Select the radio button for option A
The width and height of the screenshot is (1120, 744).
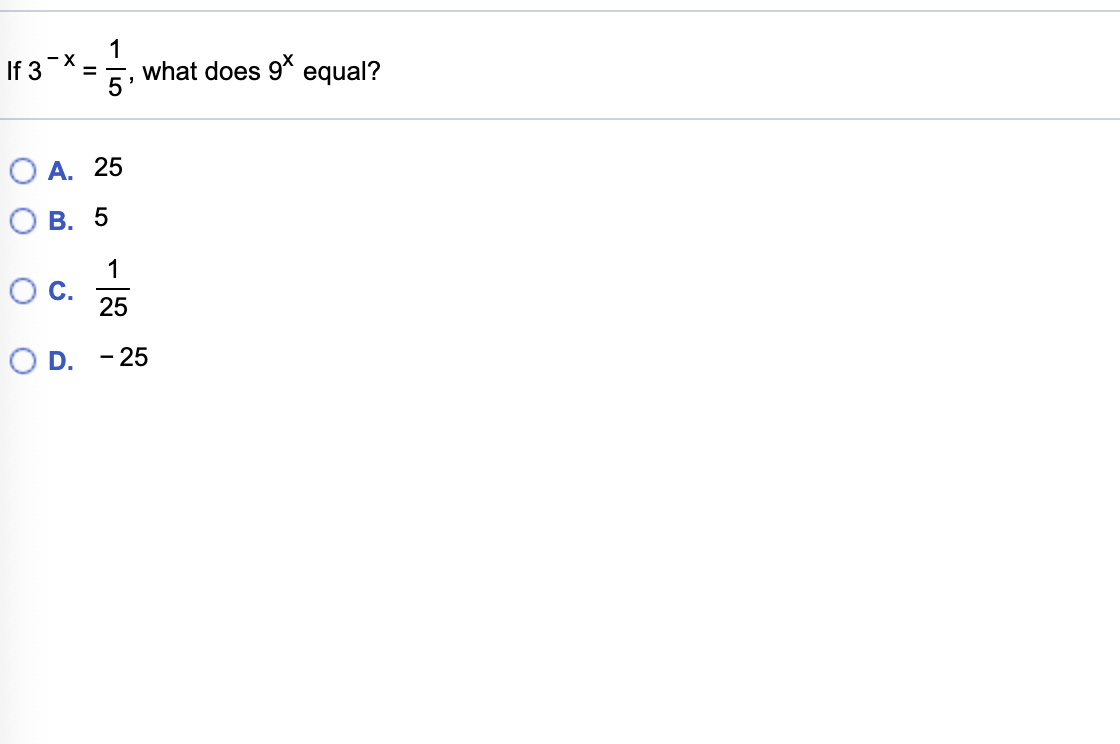(23, 171)
